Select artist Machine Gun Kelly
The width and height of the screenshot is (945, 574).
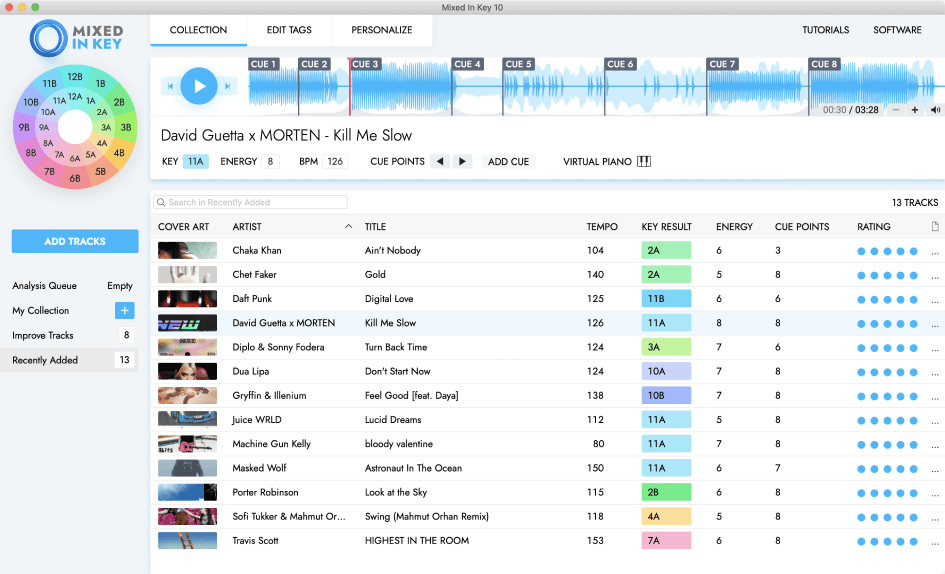click(x=272, y=444)
